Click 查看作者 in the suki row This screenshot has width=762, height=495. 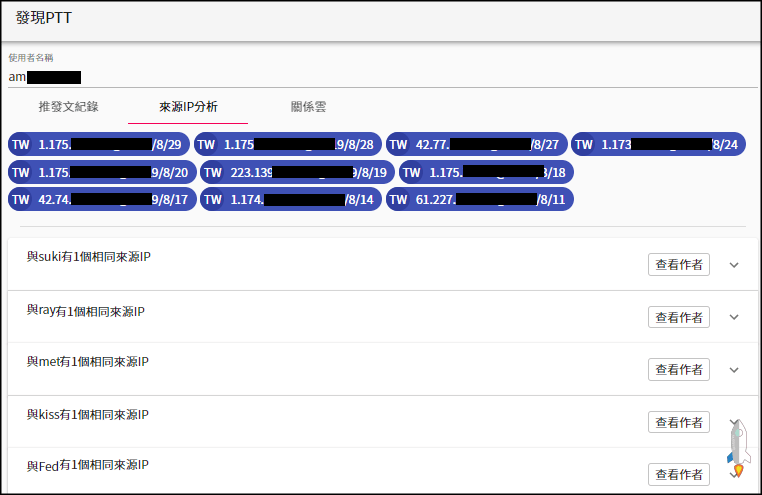(679, 265)
